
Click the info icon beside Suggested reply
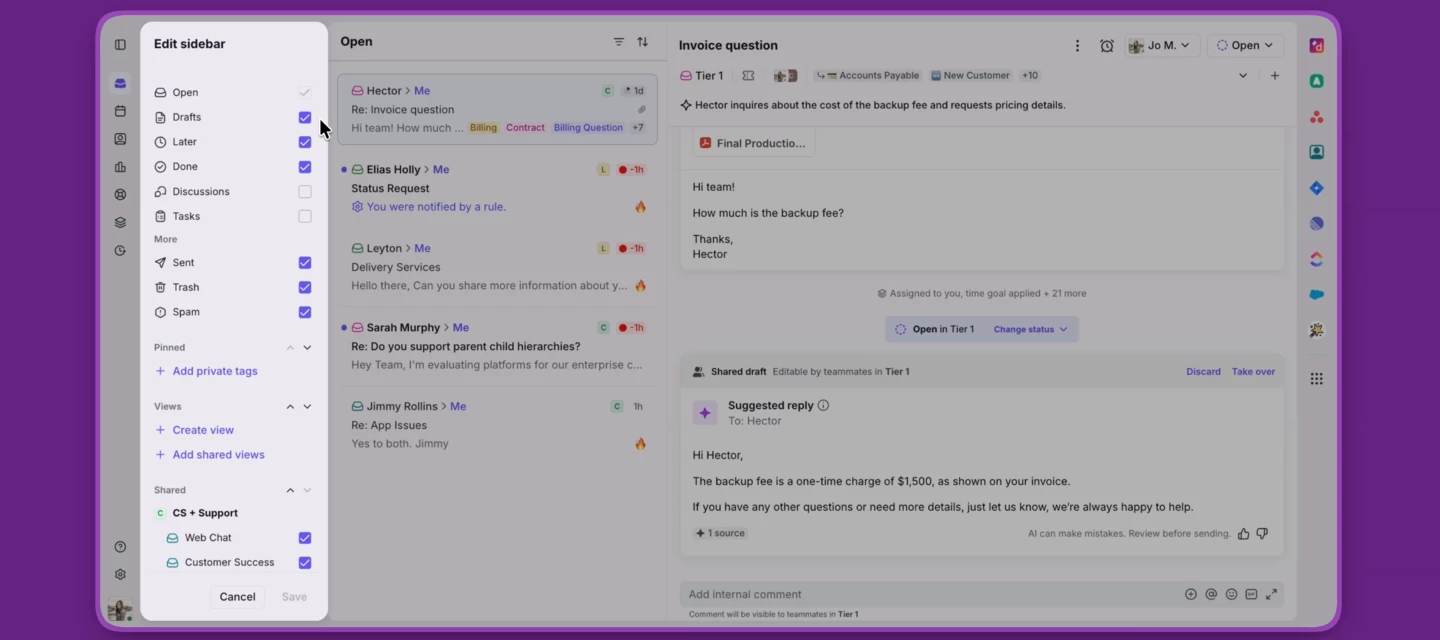point(823,406)
